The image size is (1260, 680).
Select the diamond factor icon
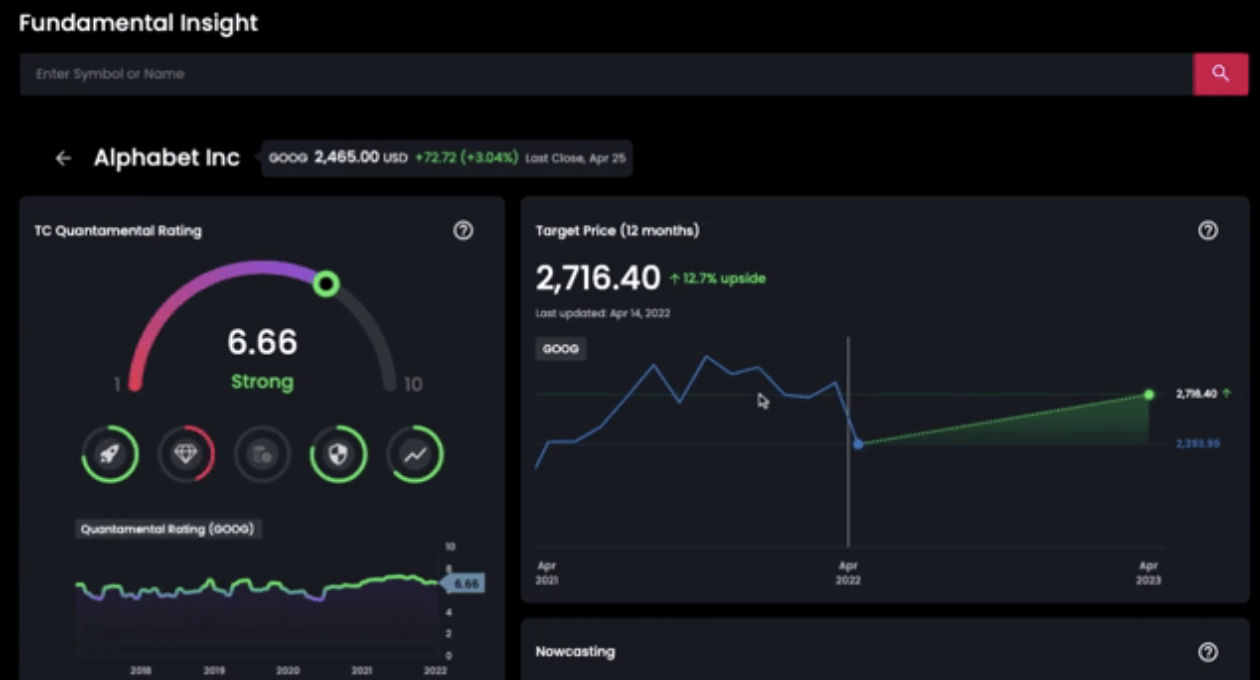(186, 455)
